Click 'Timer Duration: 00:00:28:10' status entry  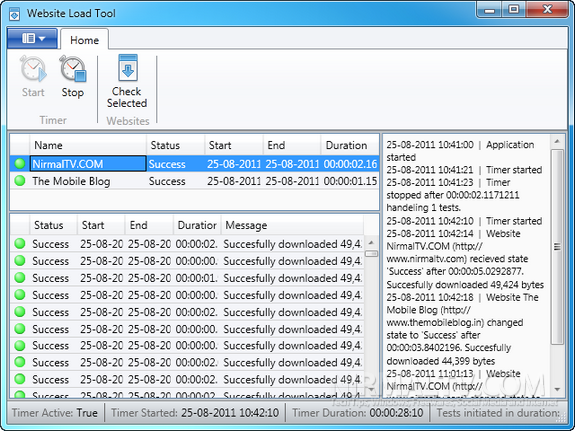click(358, 413)
